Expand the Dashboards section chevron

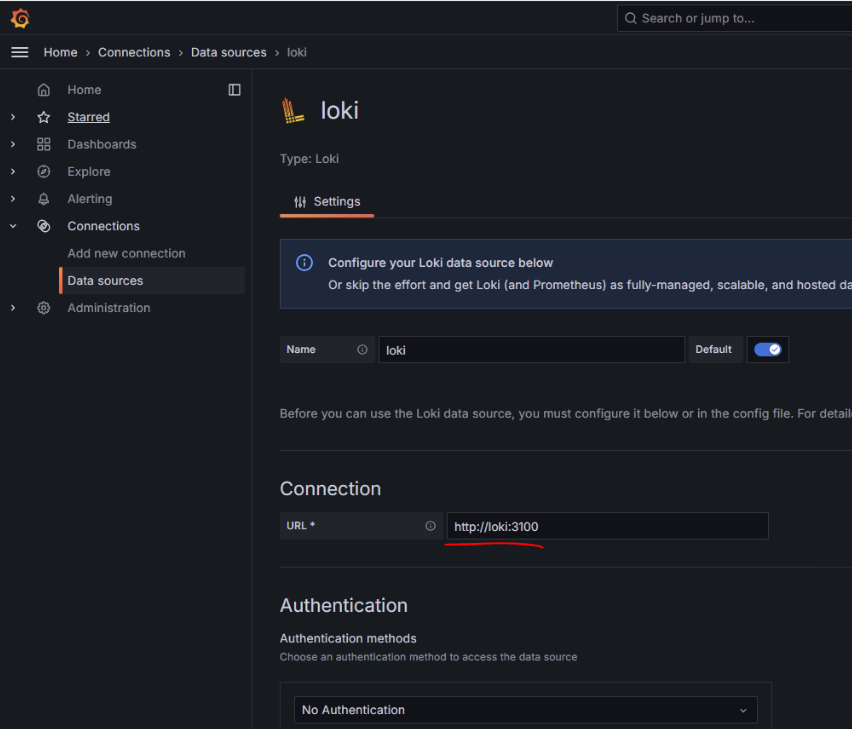click(13, 144)
